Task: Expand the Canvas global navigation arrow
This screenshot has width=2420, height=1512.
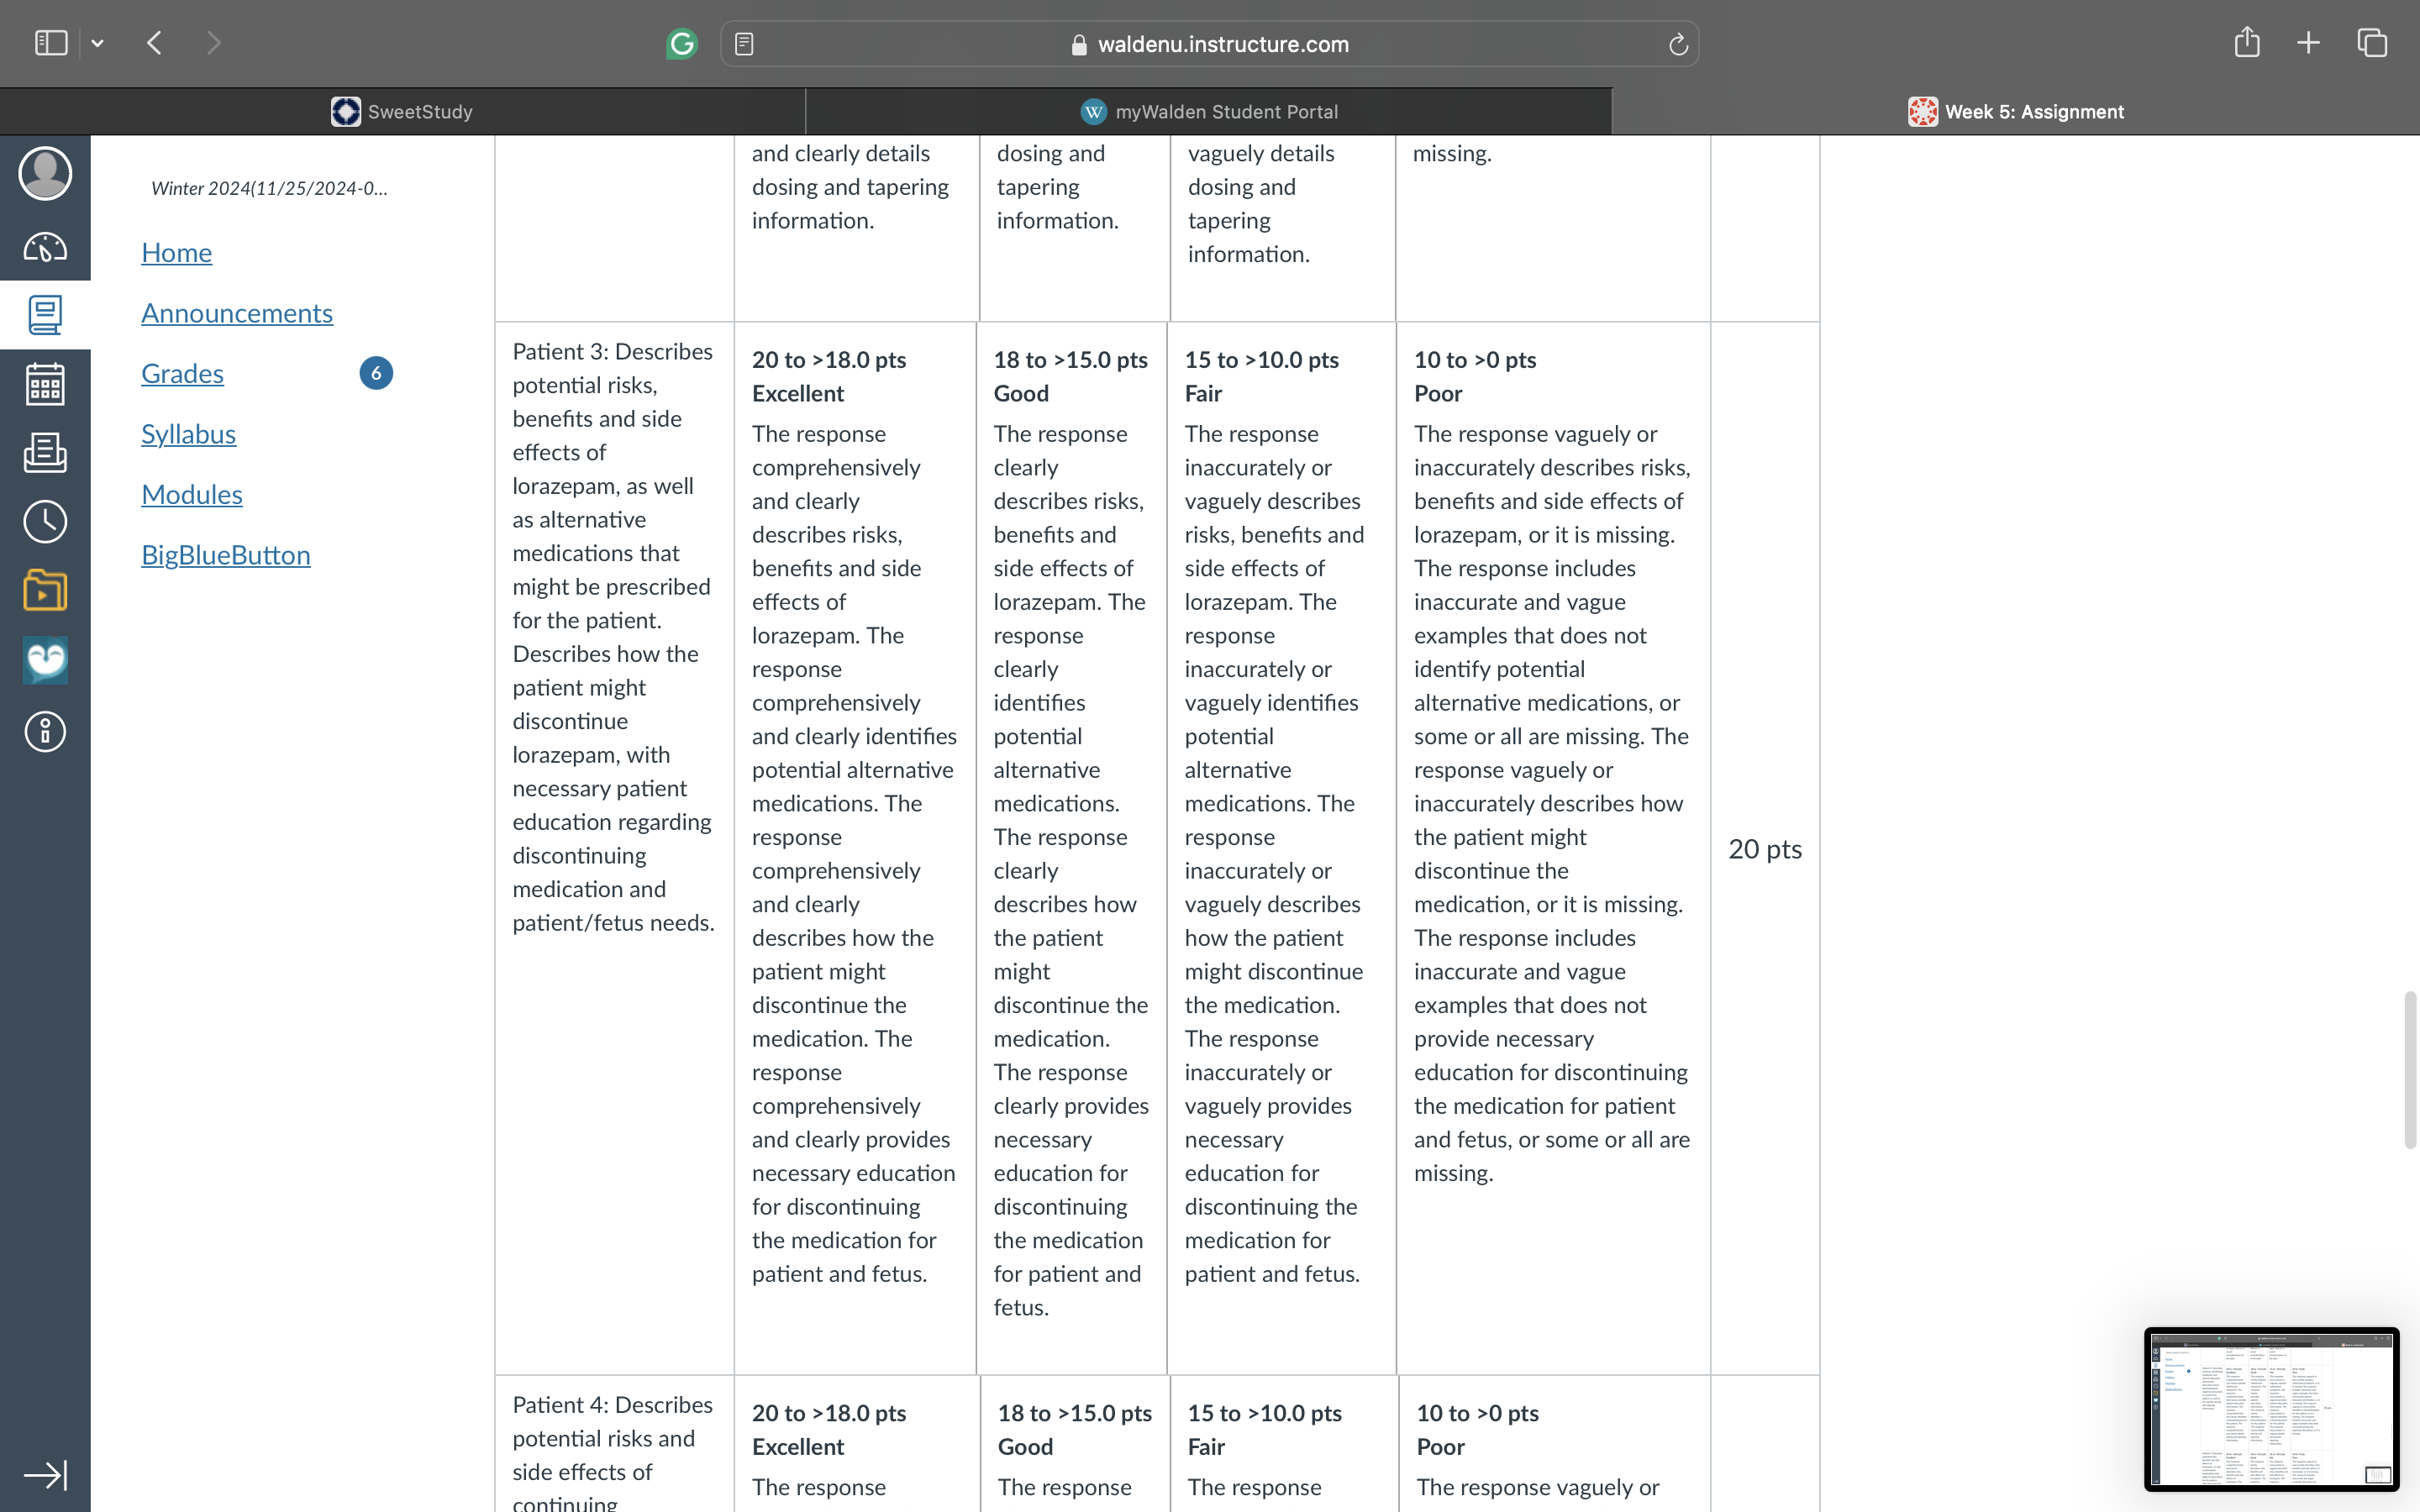Action: [x=45, y=1475]
